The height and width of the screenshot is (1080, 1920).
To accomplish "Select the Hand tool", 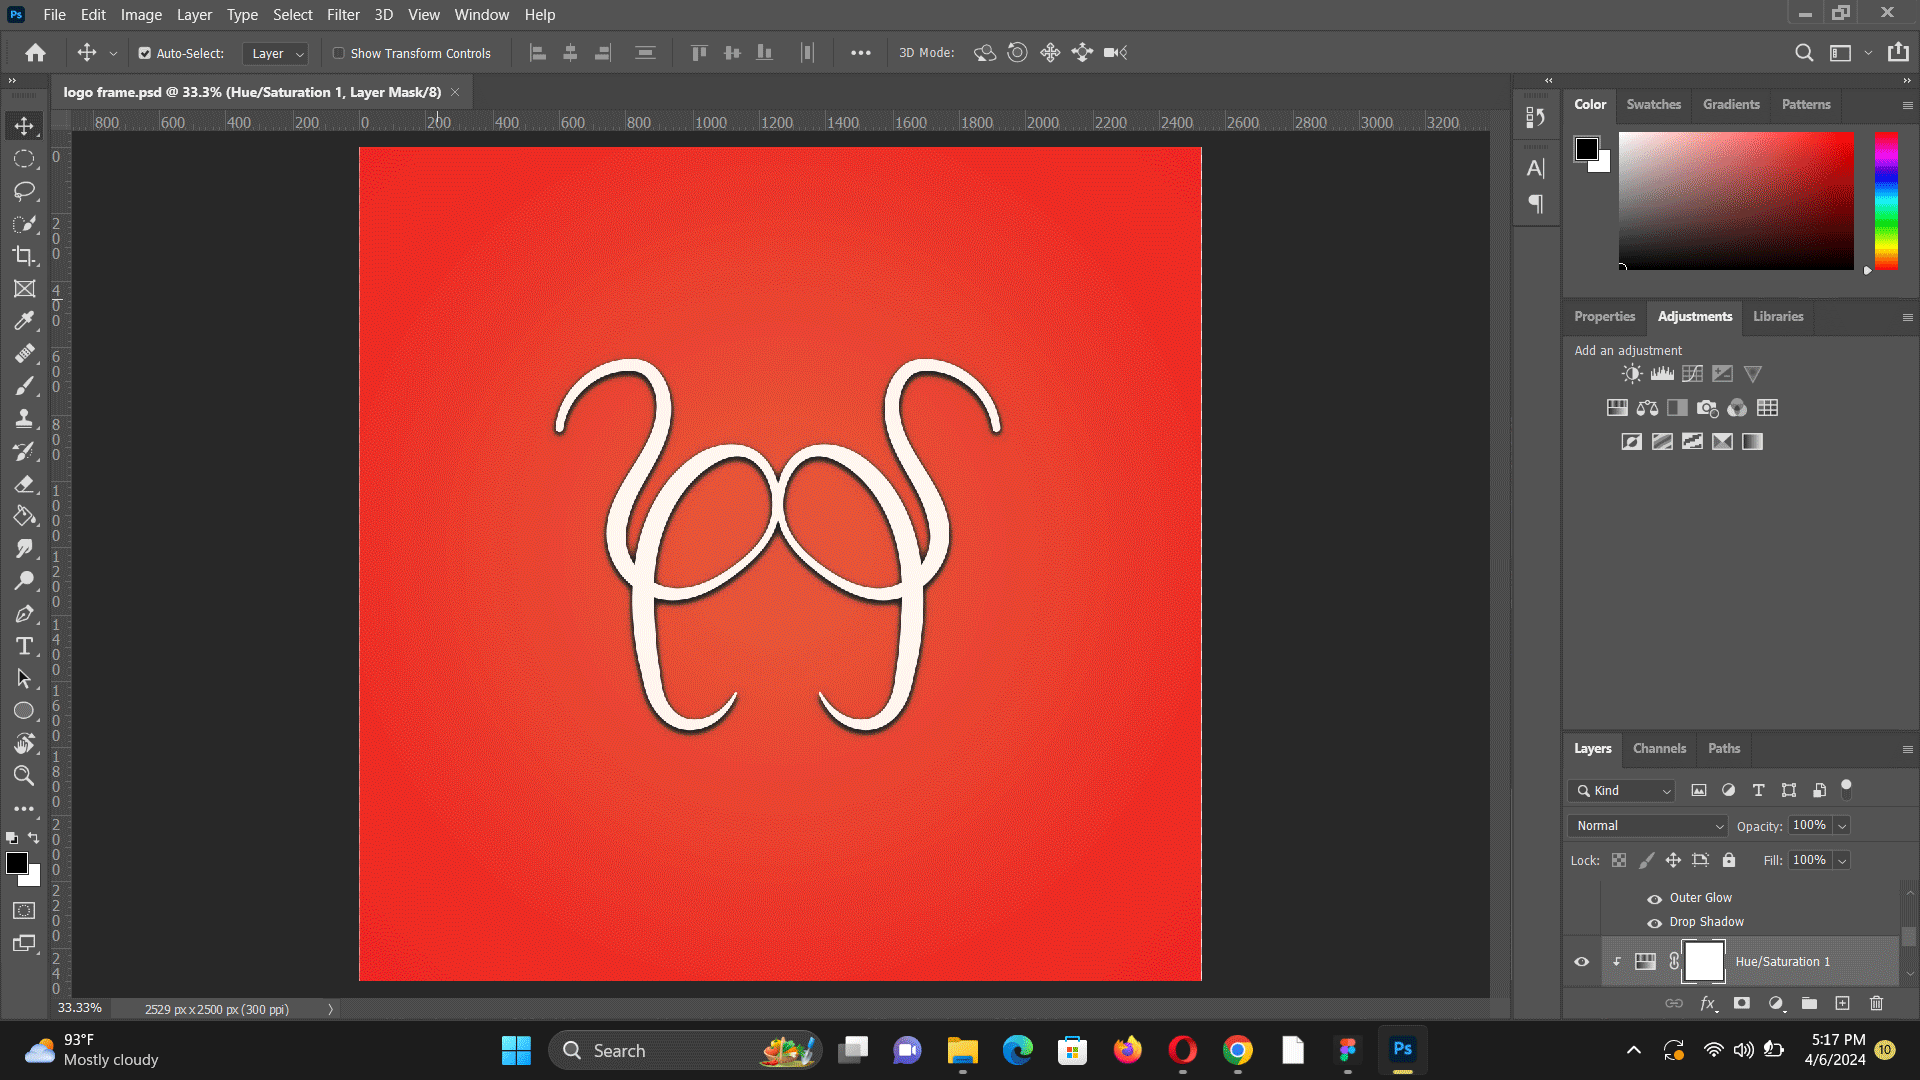I will pos(24,744).
